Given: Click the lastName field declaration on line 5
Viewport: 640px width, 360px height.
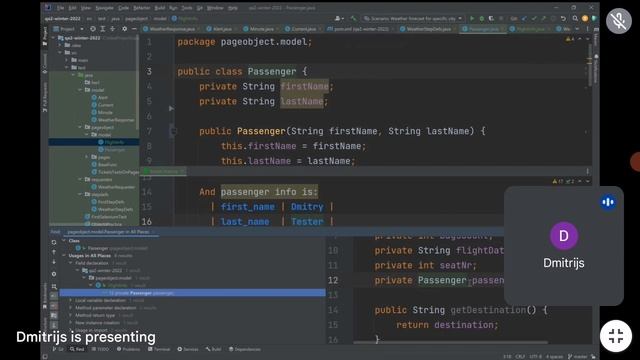Looking at the screenshot, I should click(302, 101).
